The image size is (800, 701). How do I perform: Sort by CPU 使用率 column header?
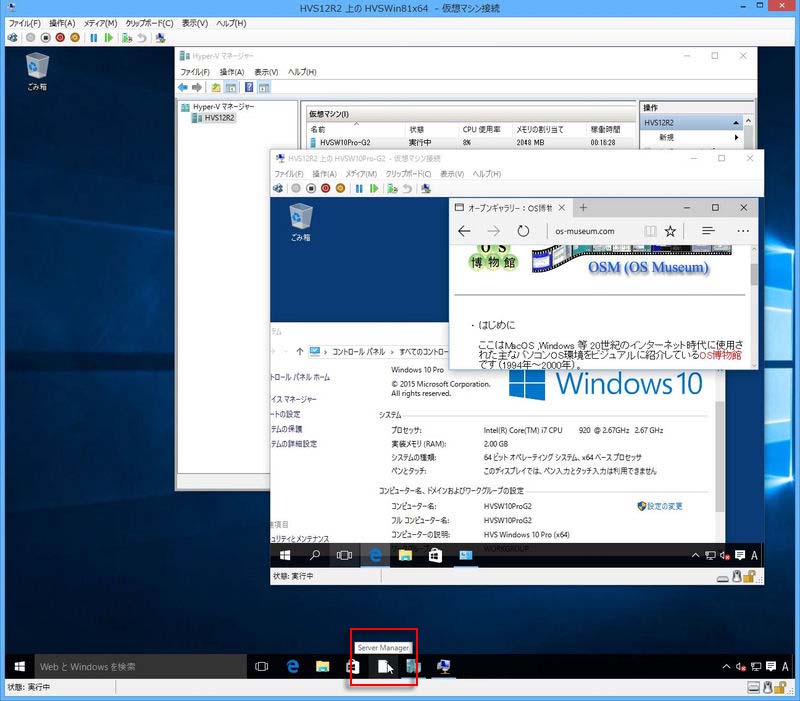point(484,130)
